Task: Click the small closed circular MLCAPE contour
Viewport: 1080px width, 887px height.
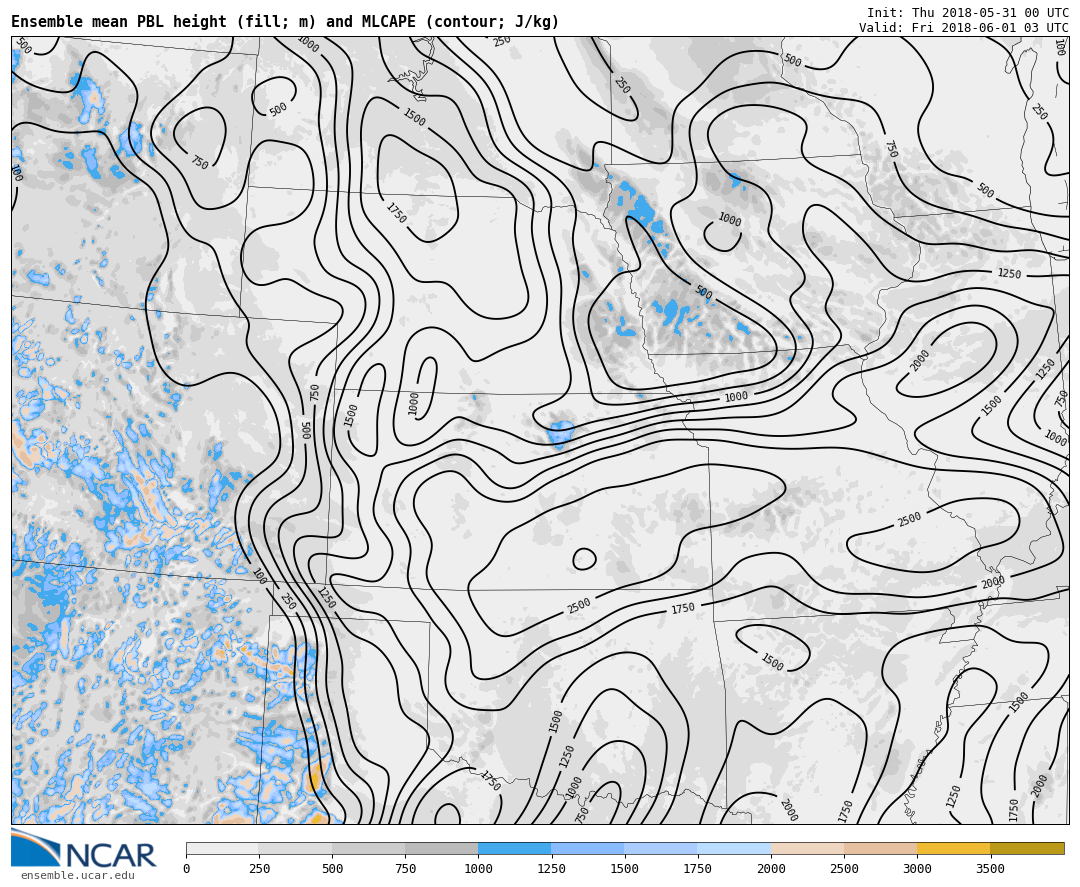Action: [x=584, y=559]
